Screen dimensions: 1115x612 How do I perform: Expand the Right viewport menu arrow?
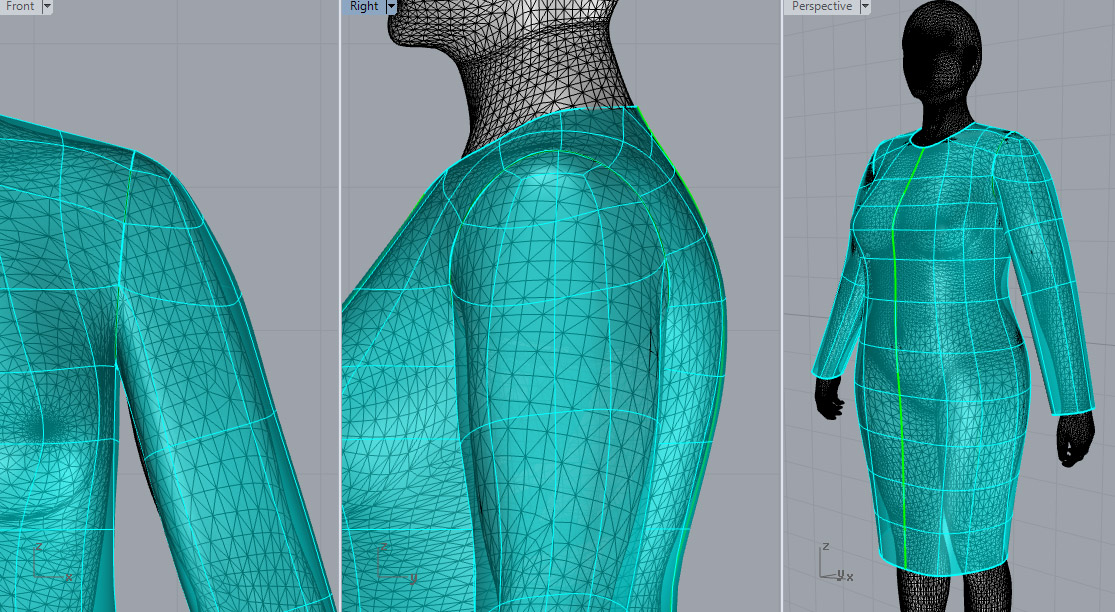(391, 6)
